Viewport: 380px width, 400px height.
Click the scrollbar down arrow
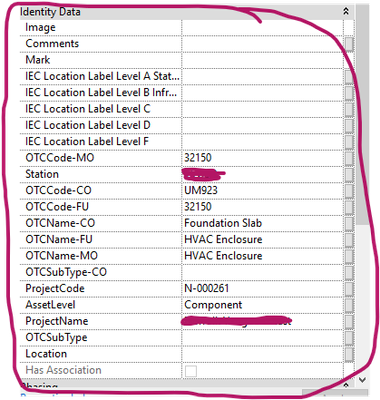click(363, 380)
